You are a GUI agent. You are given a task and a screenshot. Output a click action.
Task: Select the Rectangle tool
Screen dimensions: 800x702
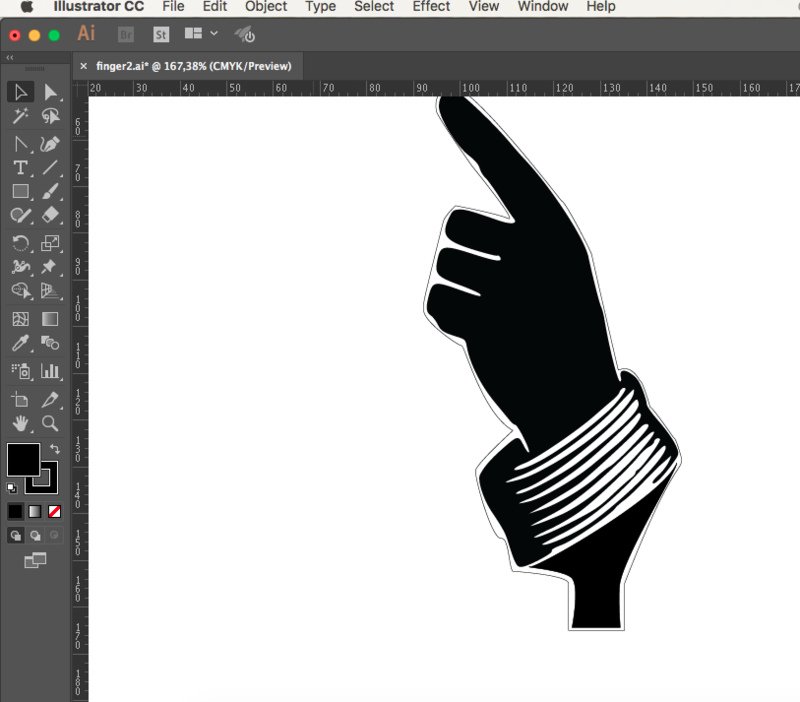pyautogui.click(x=20, y=191)
